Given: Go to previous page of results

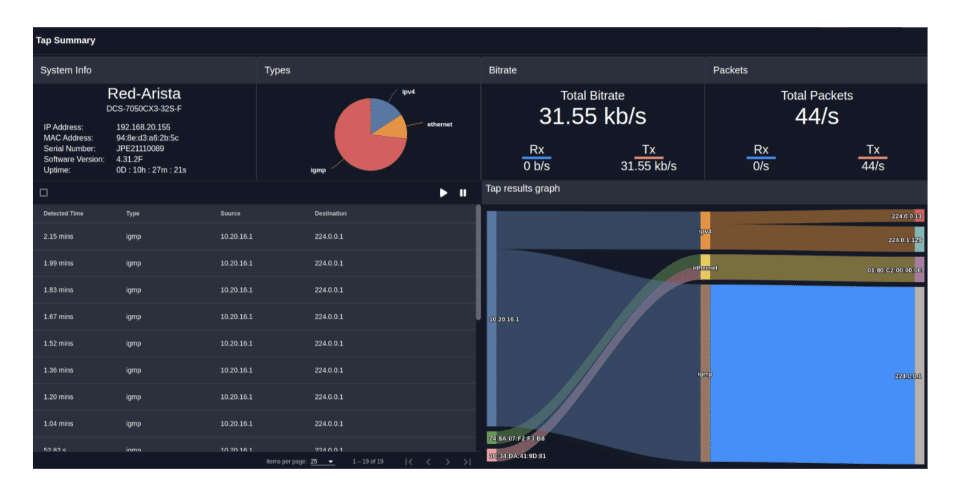Looking at the screenshot, I should pos(428,462).
